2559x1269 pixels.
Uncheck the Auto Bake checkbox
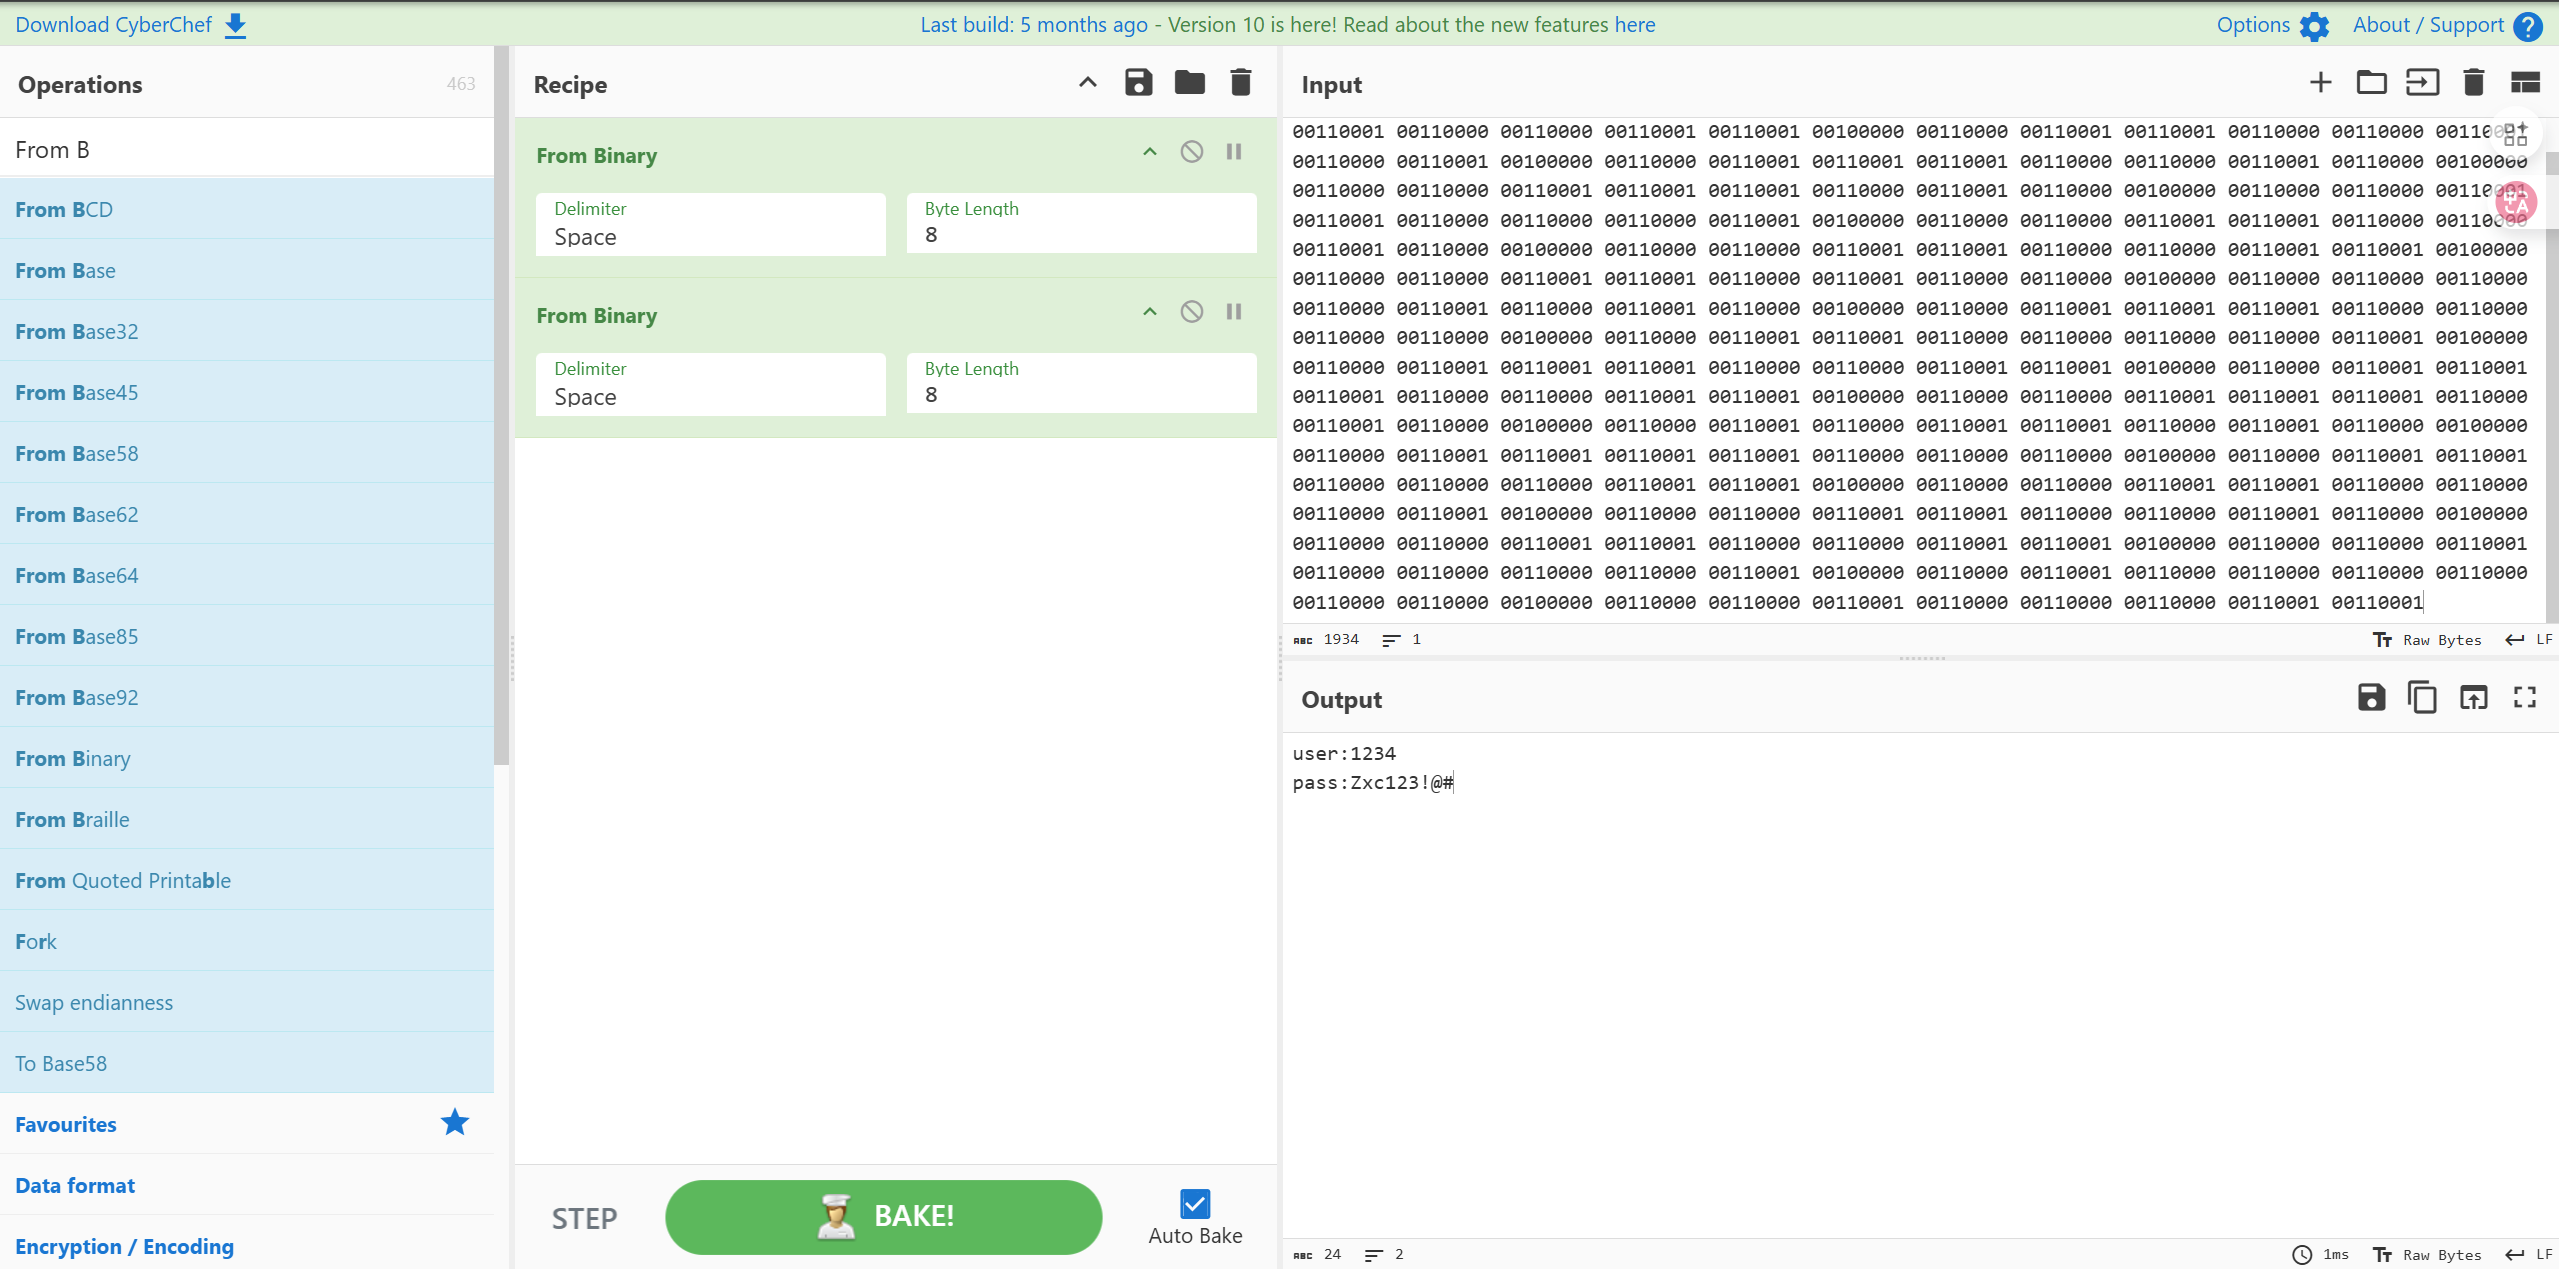[1194, 1204]
